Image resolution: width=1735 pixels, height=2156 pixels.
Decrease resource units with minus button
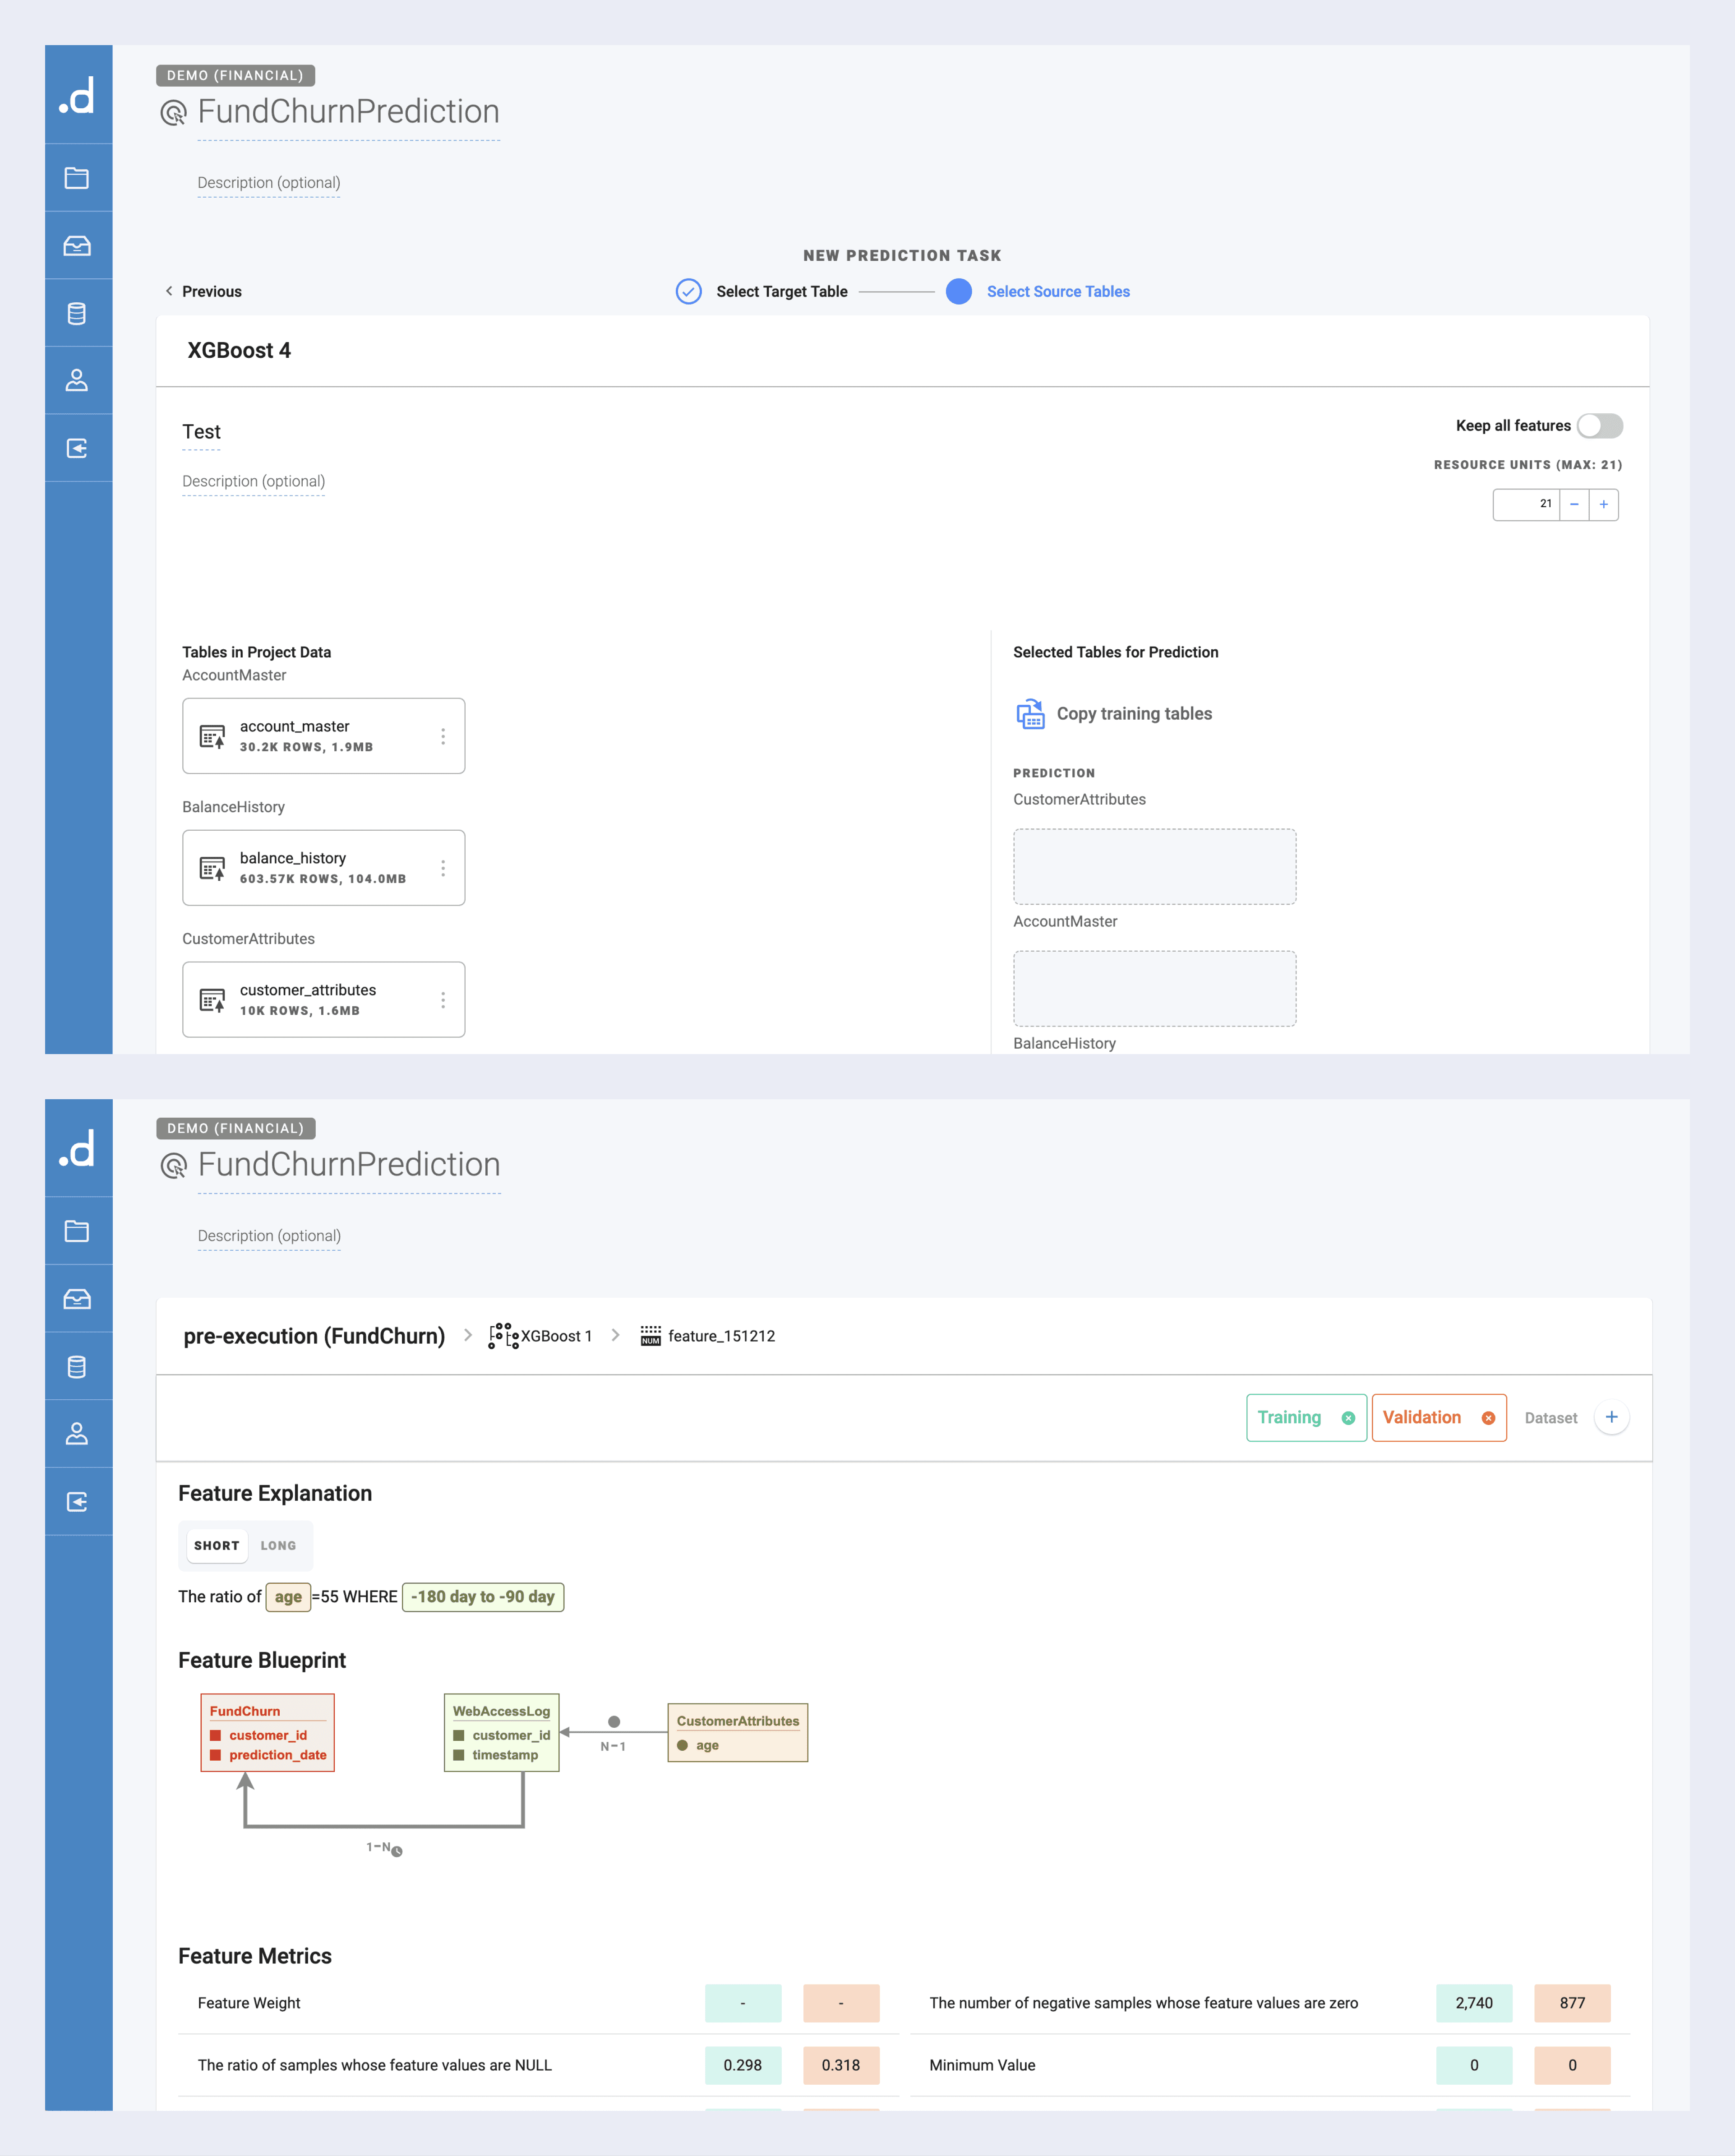[x=1574, y=505]
